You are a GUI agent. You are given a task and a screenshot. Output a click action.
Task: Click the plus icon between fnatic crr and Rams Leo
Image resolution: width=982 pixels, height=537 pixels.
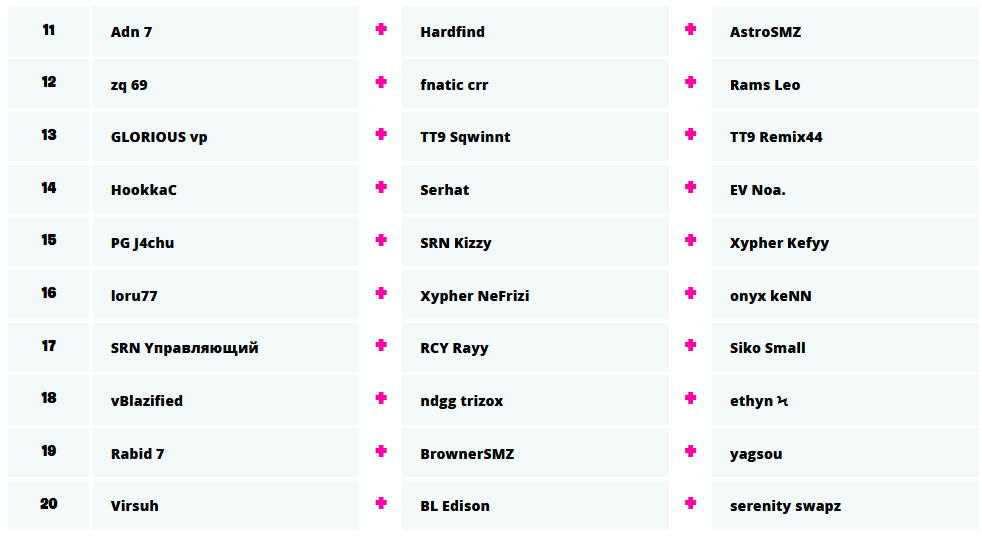690,83
